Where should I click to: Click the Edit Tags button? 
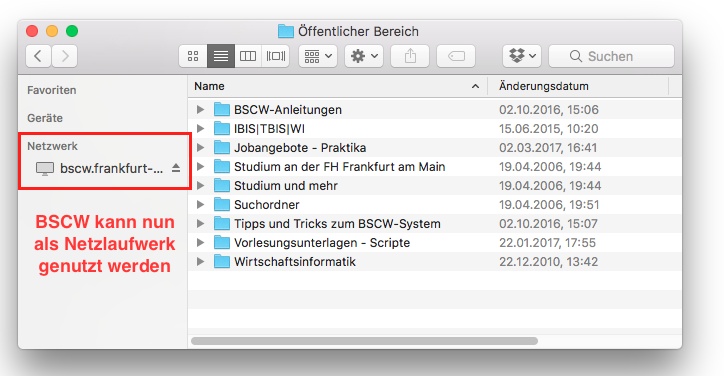tap(456, 56)
